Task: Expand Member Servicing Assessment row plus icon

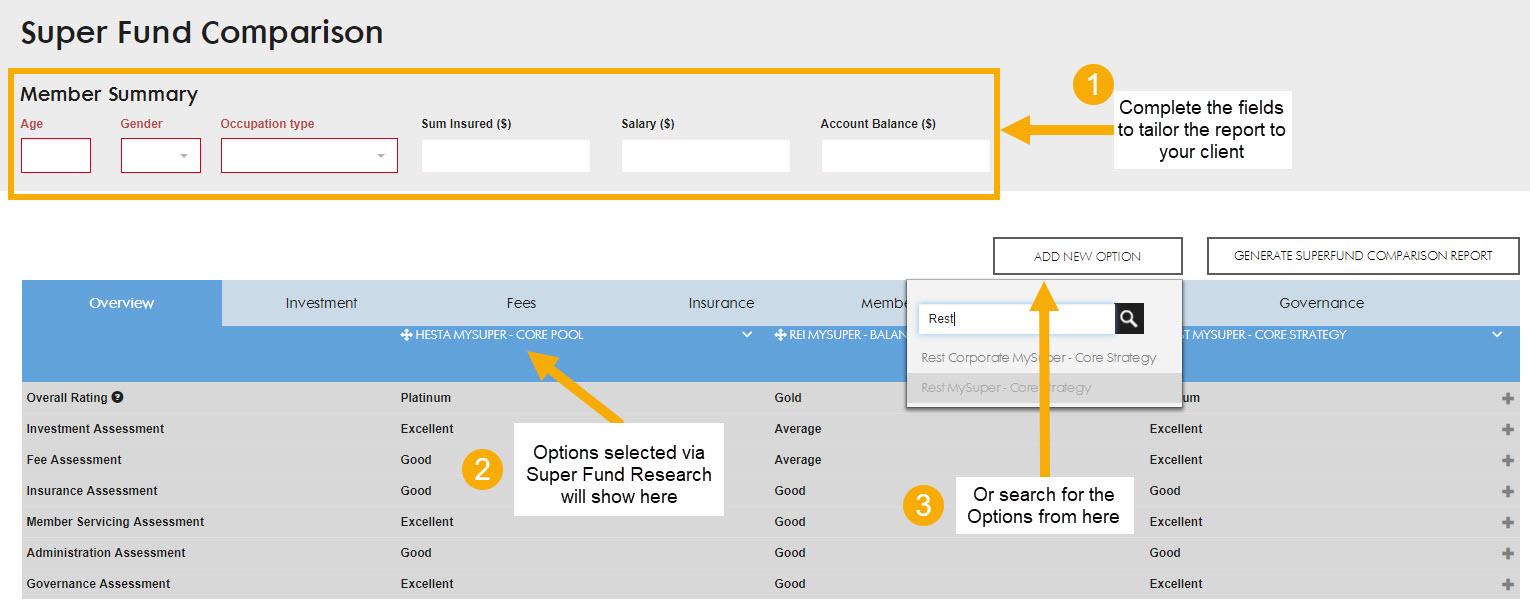Action: coord(1508,522)
